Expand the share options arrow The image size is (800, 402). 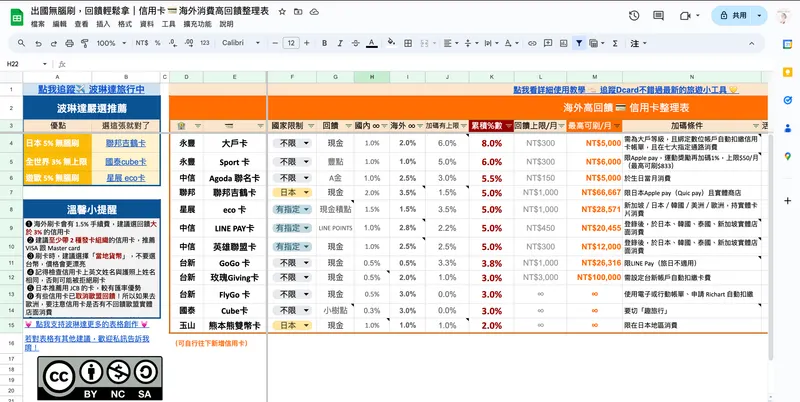[759, 16]
